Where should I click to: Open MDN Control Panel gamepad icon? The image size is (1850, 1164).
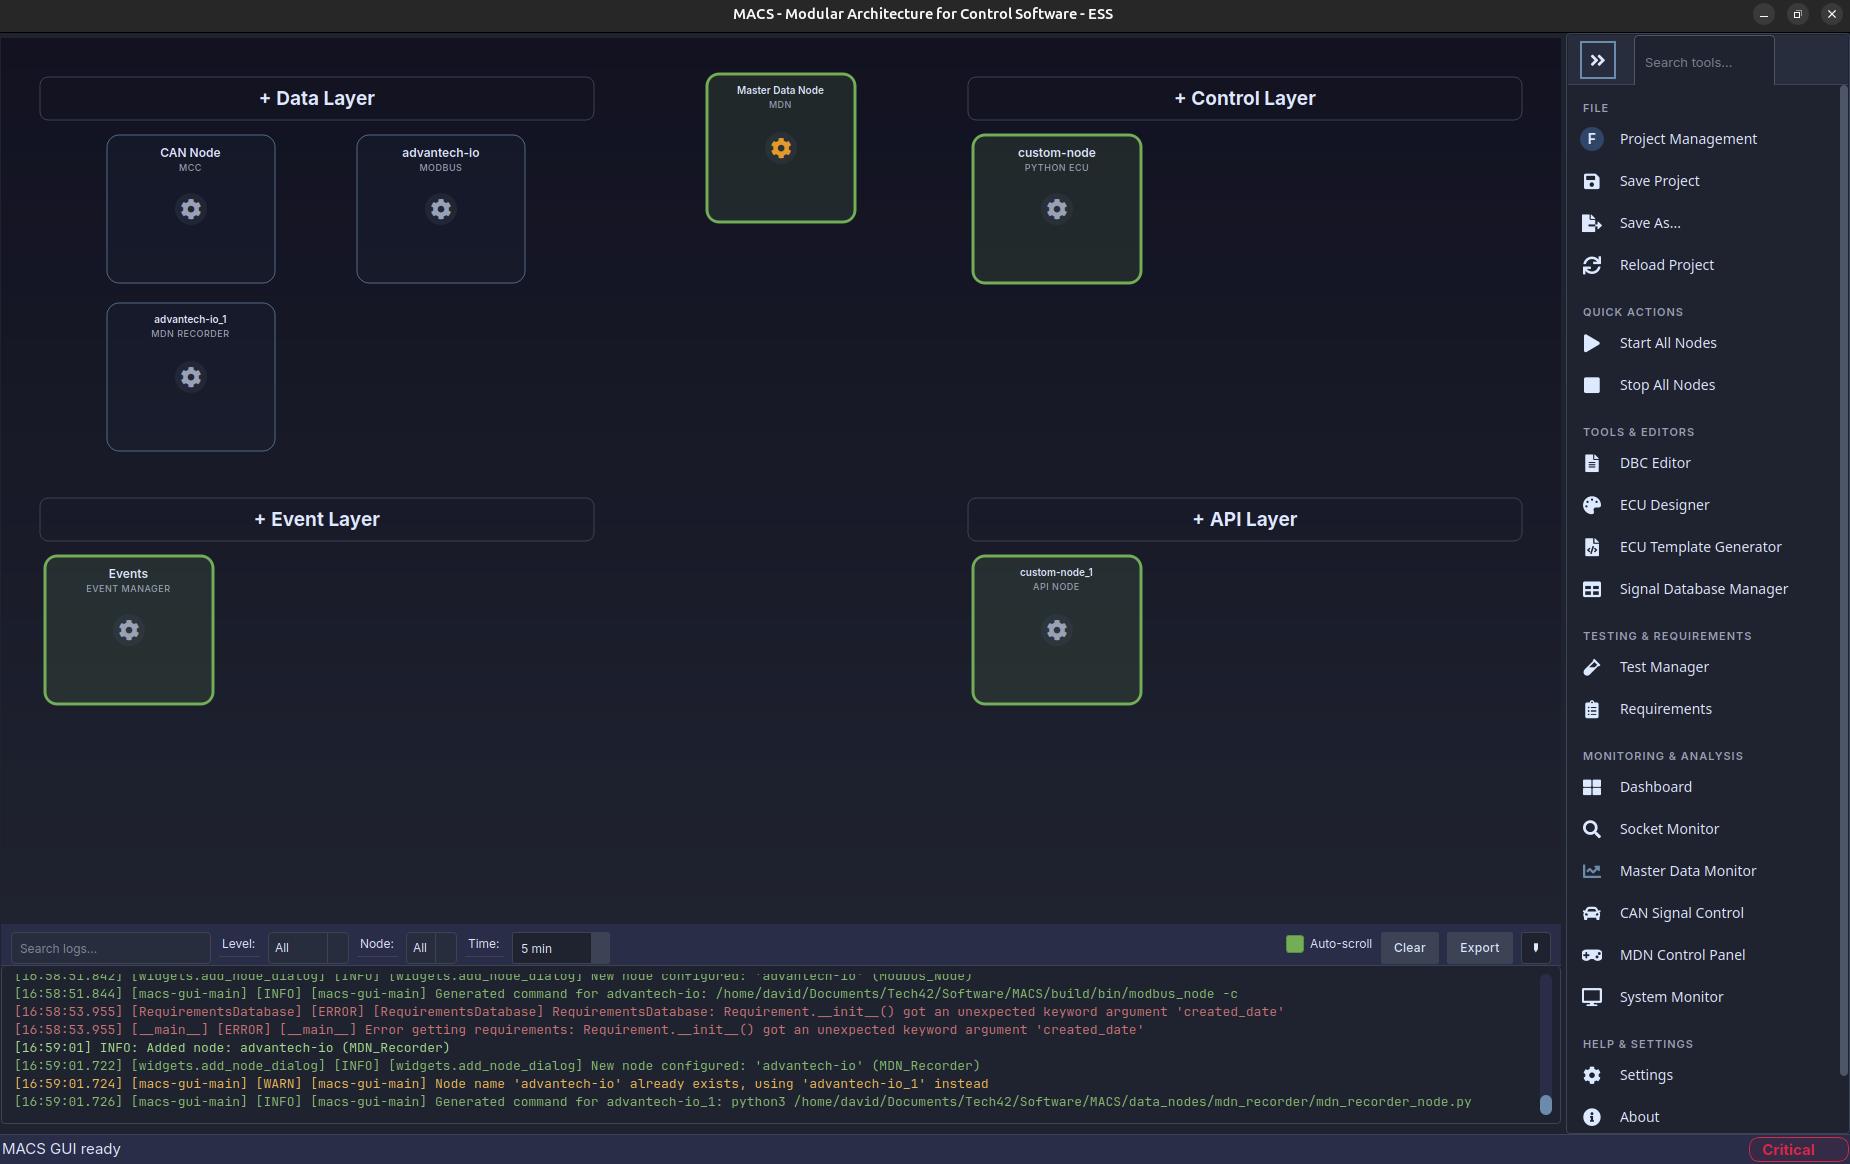1591,955
